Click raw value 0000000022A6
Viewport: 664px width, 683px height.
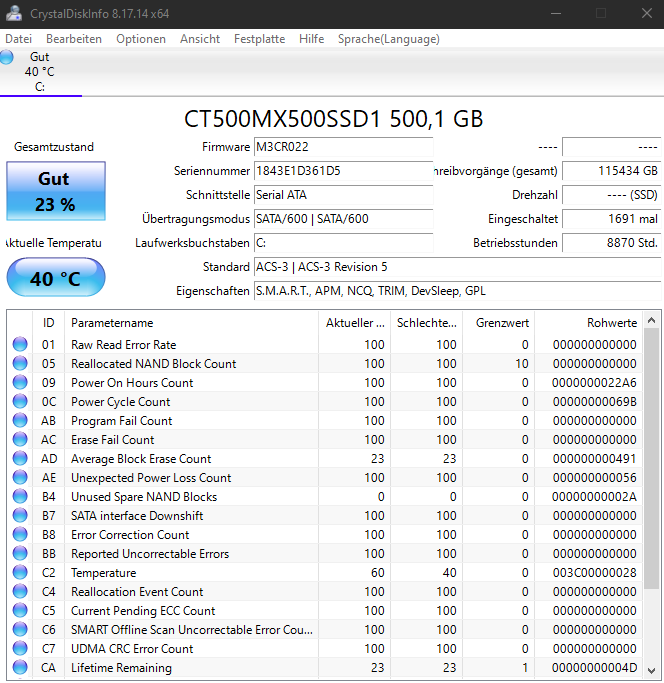tap(594, 382)
